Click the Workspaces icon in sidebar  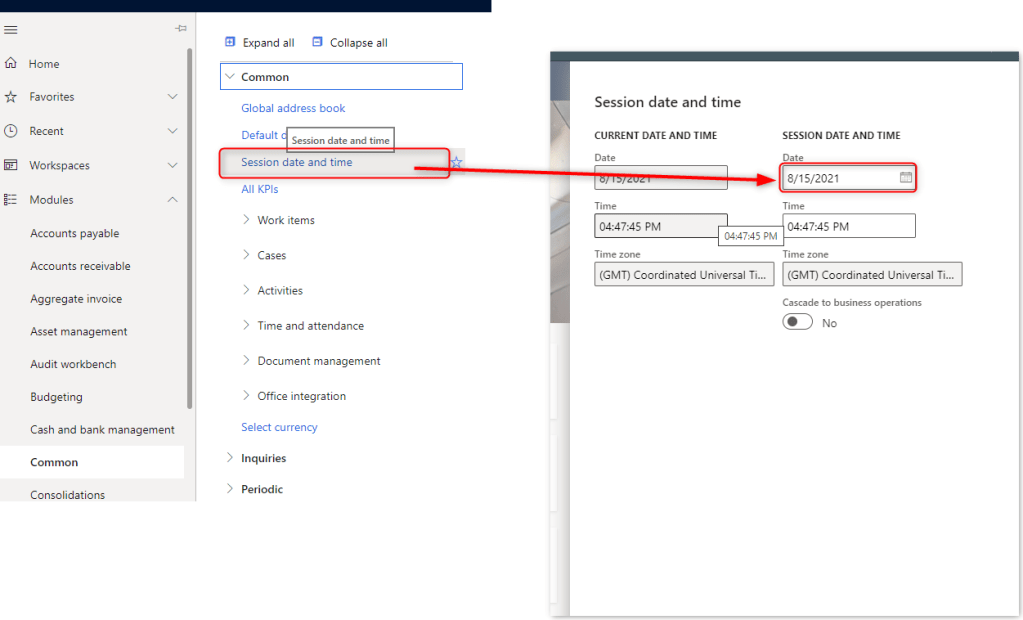click(x=11, y=165)
